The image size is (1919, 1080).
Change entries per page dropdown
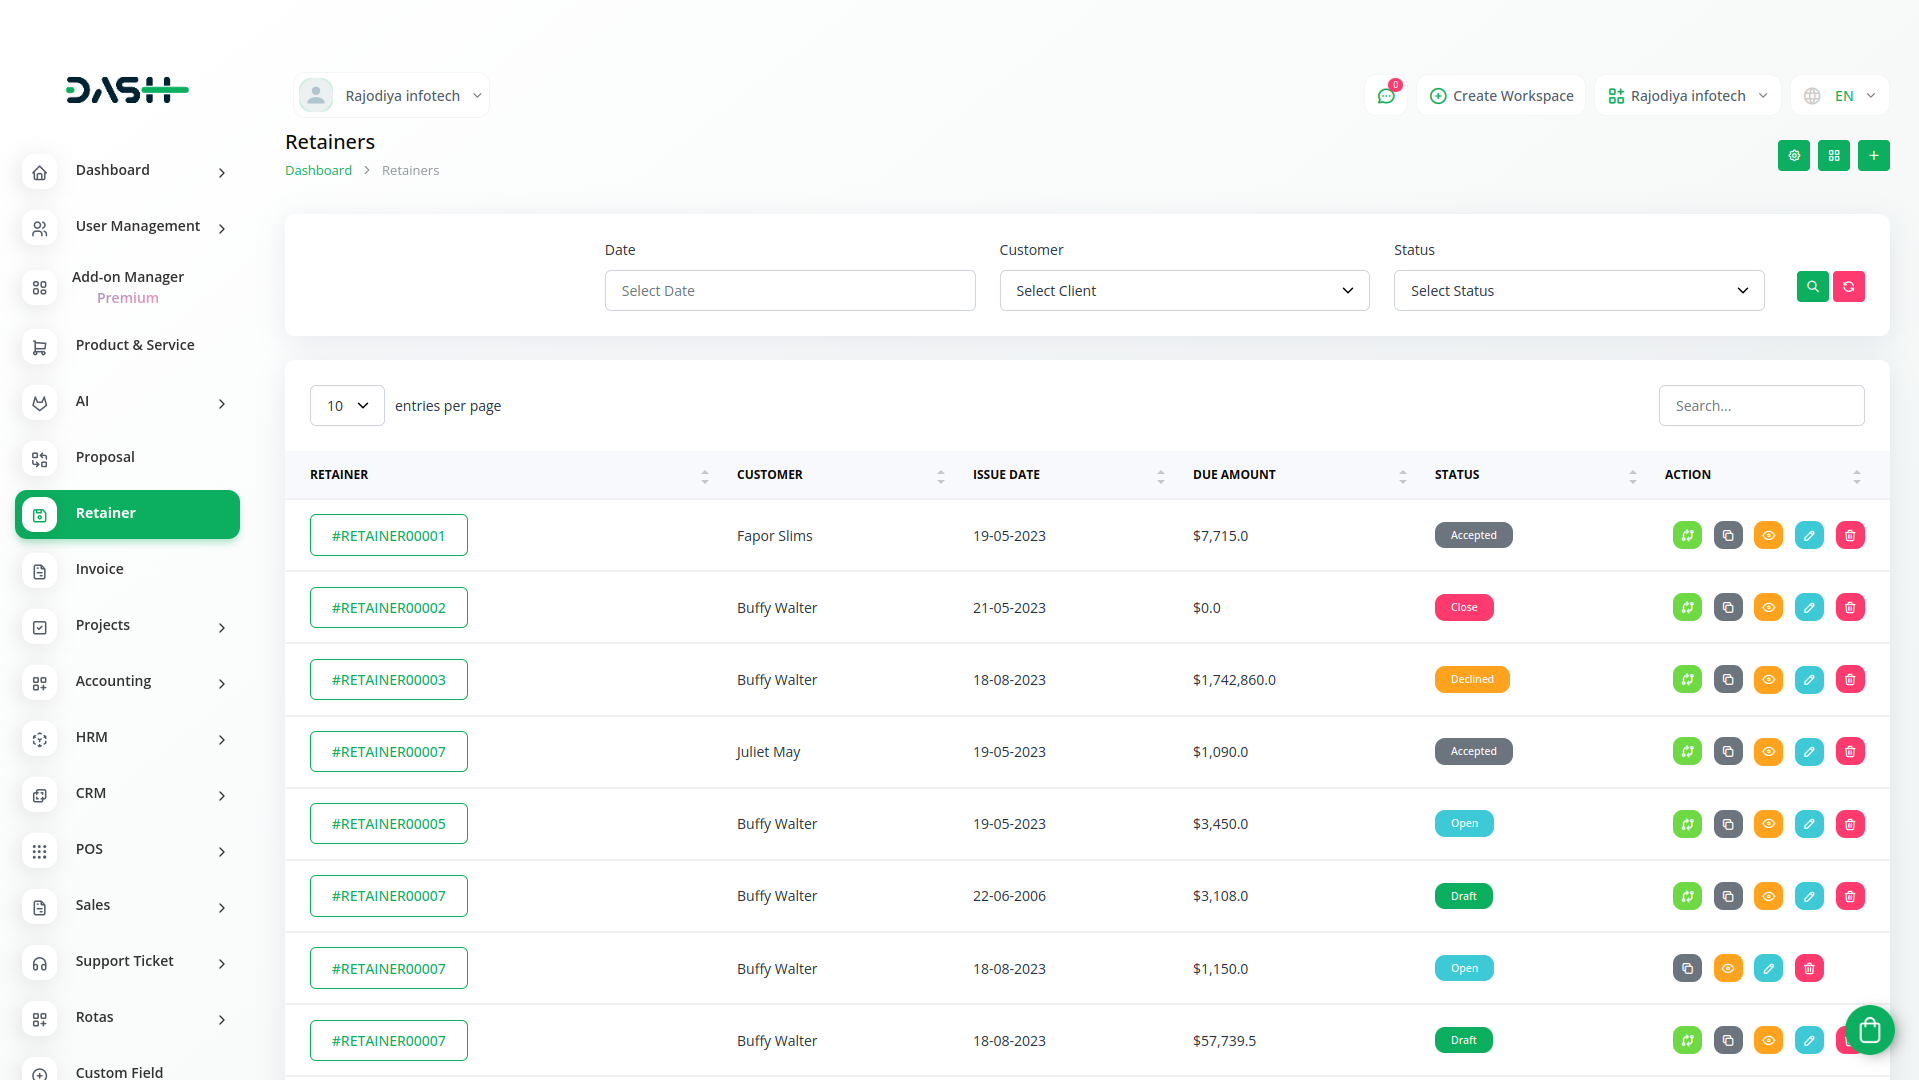347,406
